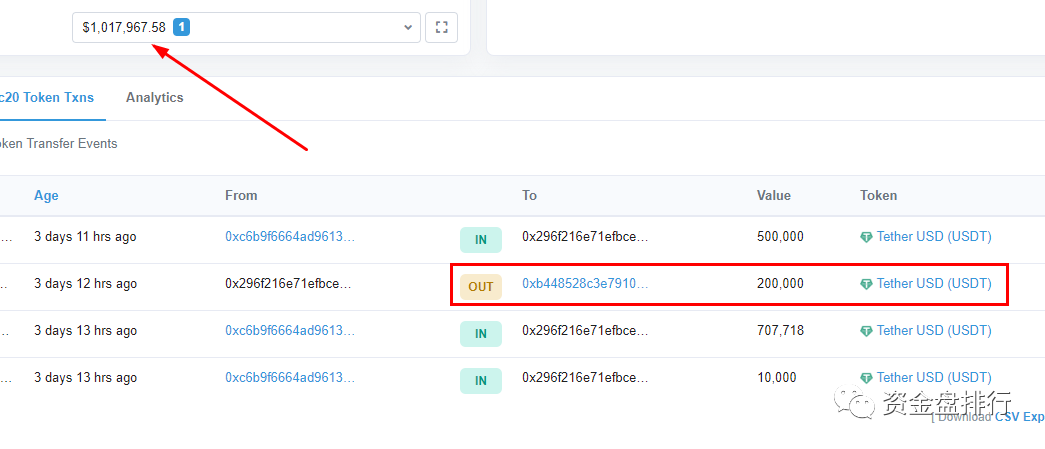Click the Value column header
This screenshot has width=1045, height=449.
774,195
